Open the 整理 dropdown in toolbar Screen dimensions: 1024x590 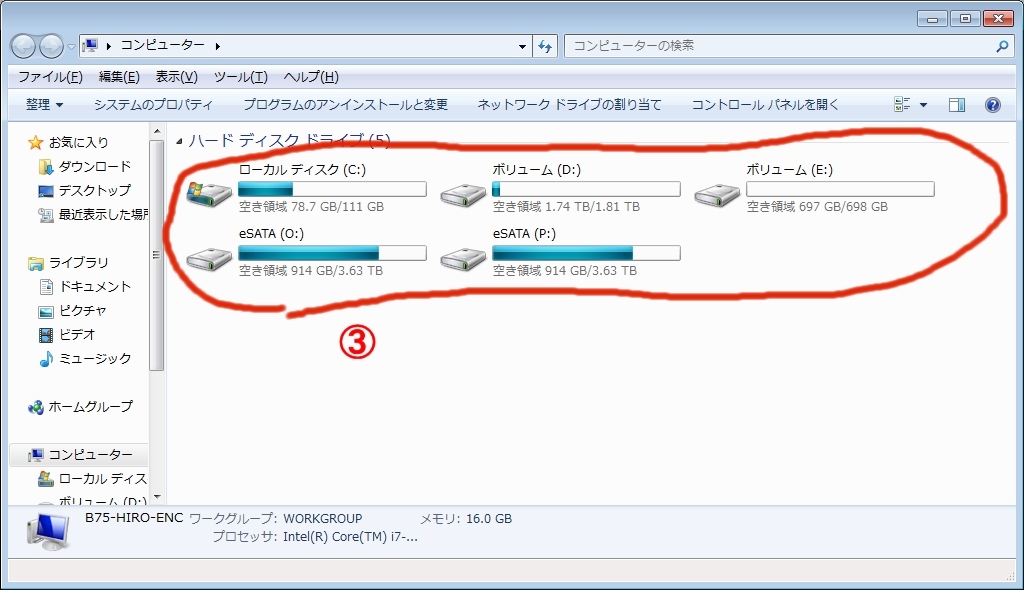pos(44,105)
